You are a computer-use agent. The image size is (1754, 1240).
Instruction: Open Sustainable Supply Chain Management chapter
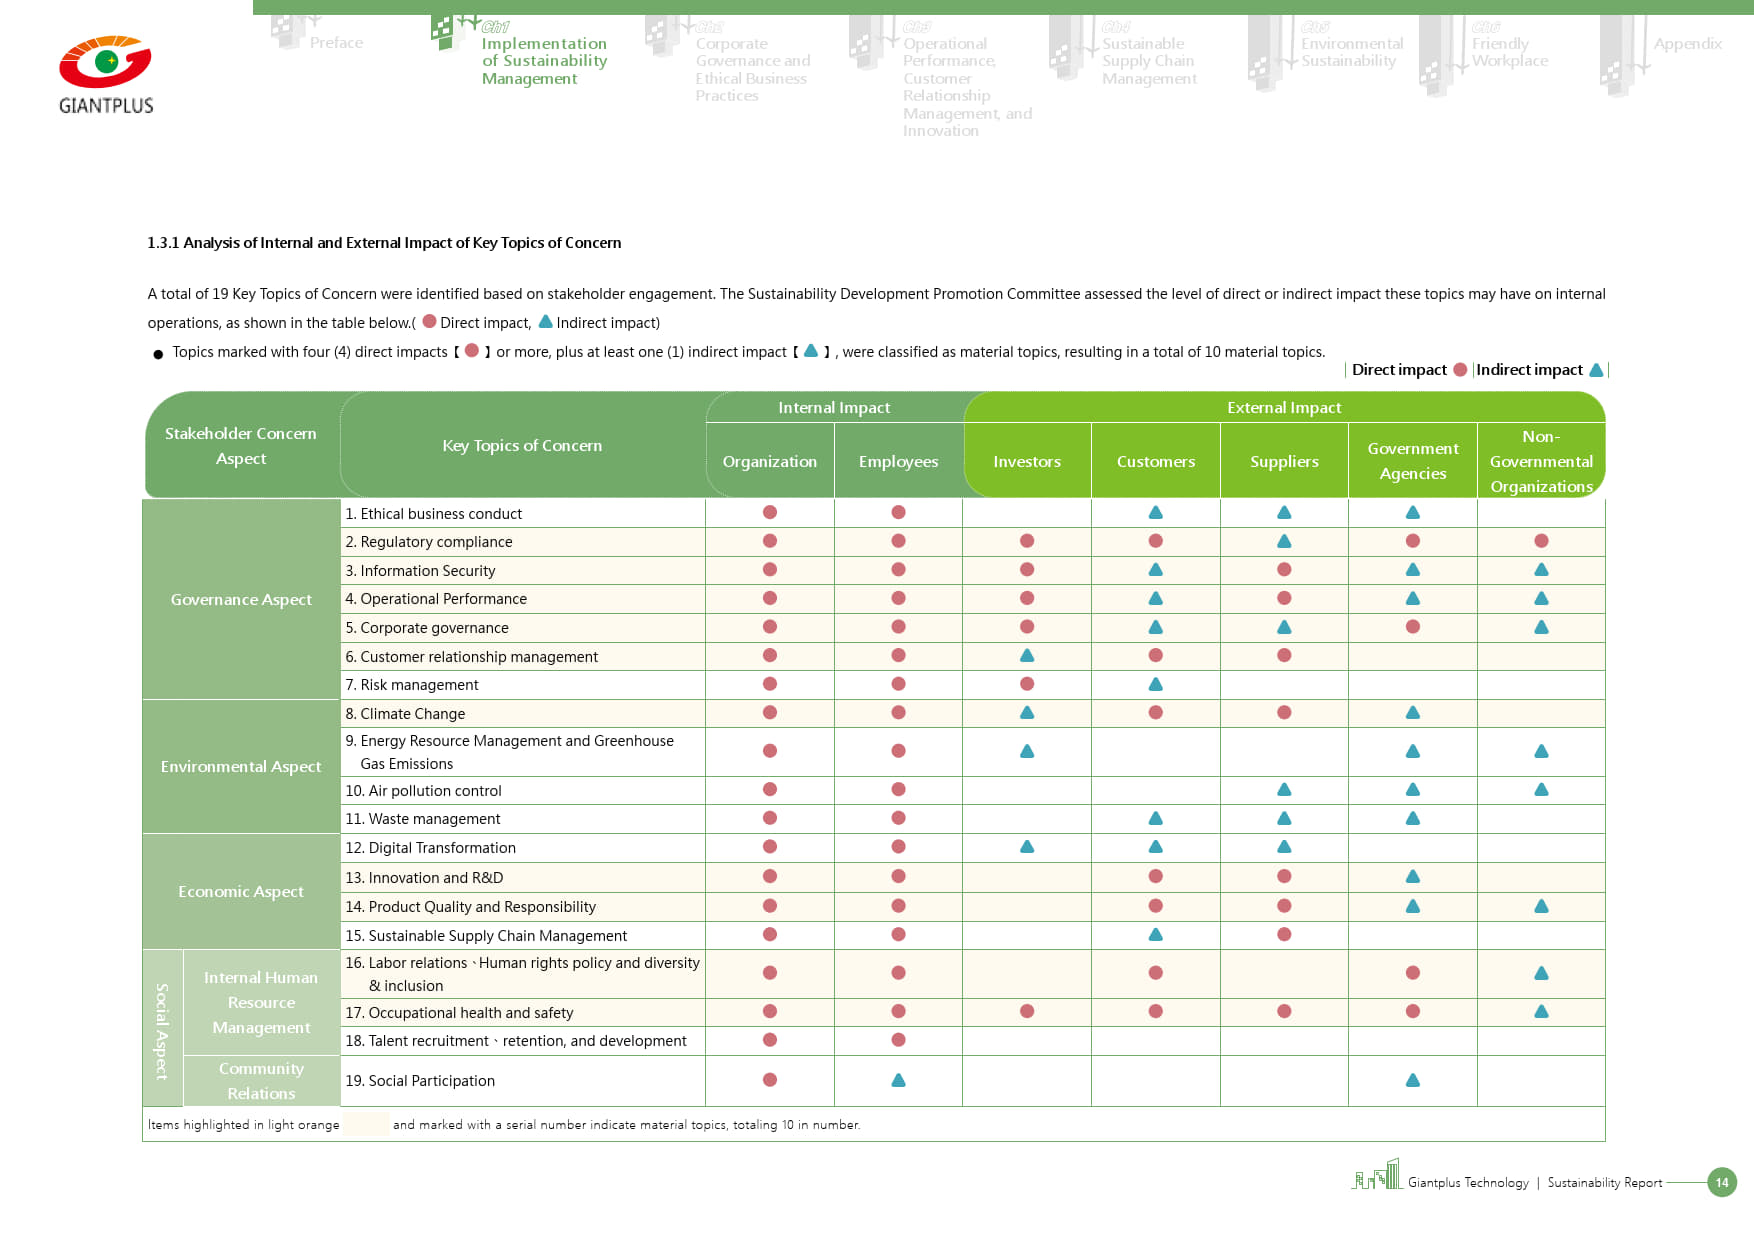coord(1148,61)
